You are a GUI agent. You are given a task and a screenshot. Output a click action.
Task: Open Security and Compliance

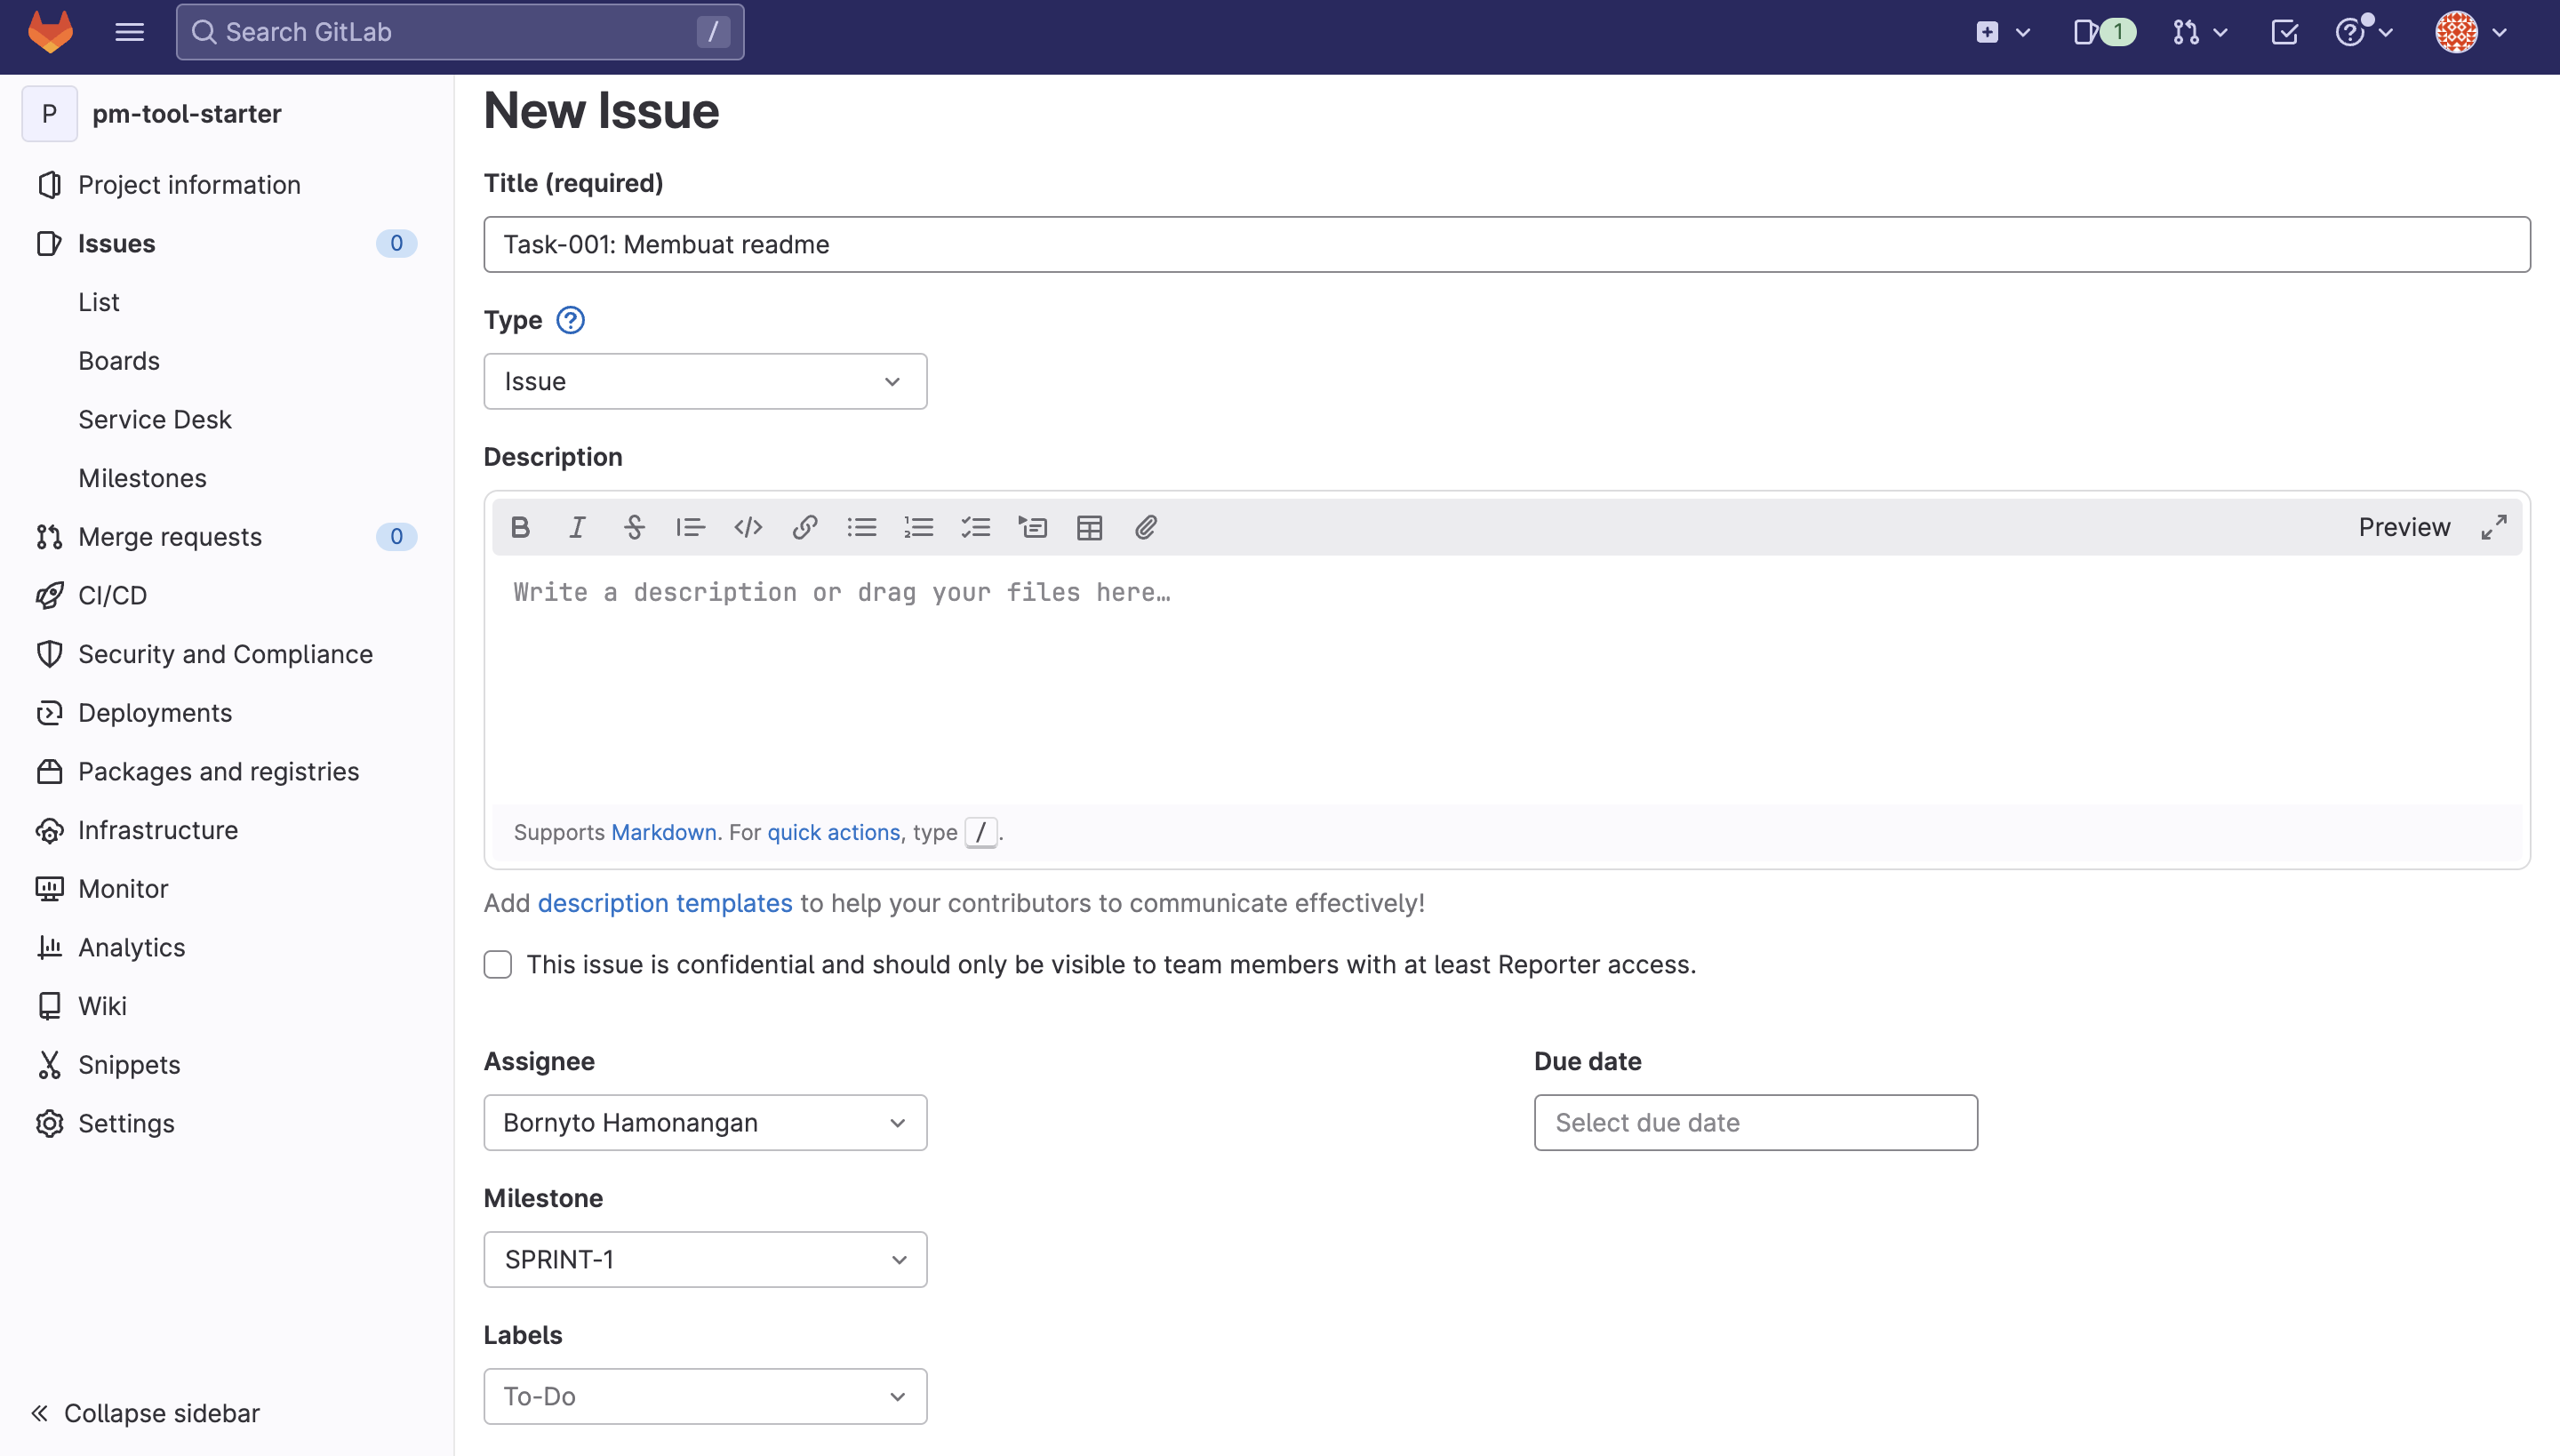coord(225,654)
